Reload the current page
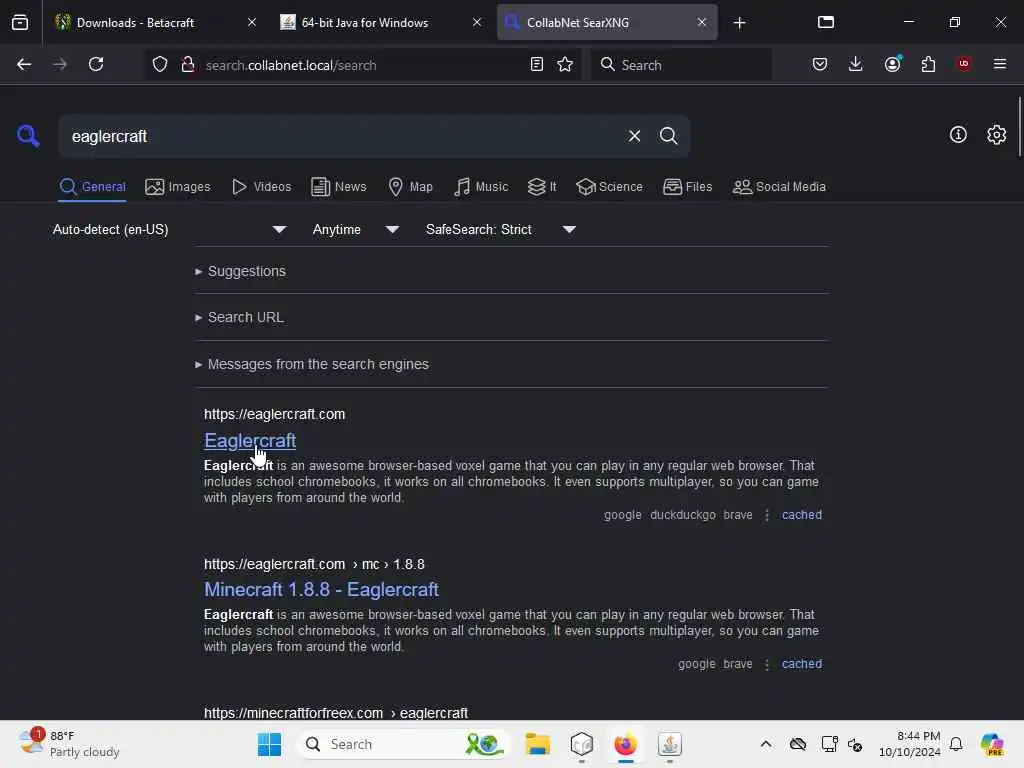Screen dimensions: 1024x768 point(96,64)
